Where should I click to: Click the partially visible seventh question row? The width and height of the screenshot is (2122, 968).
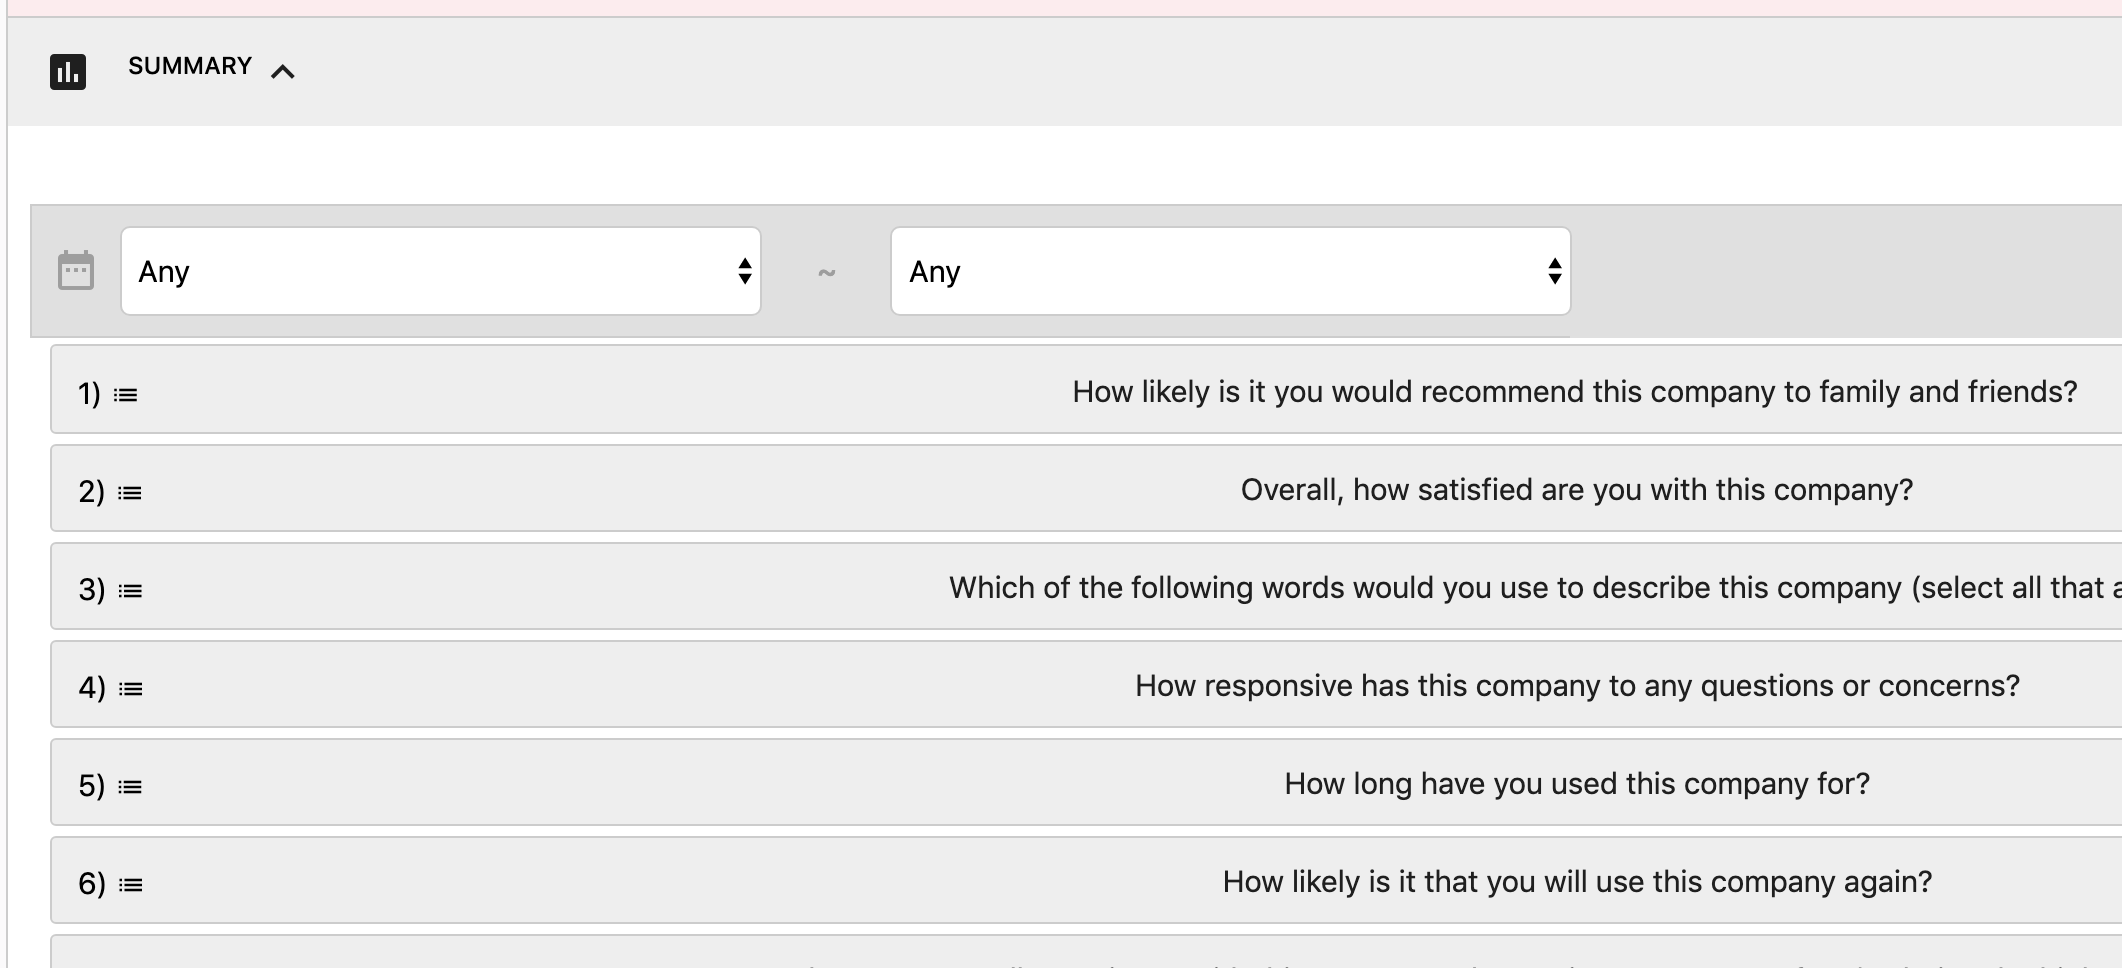[1086, 955]
